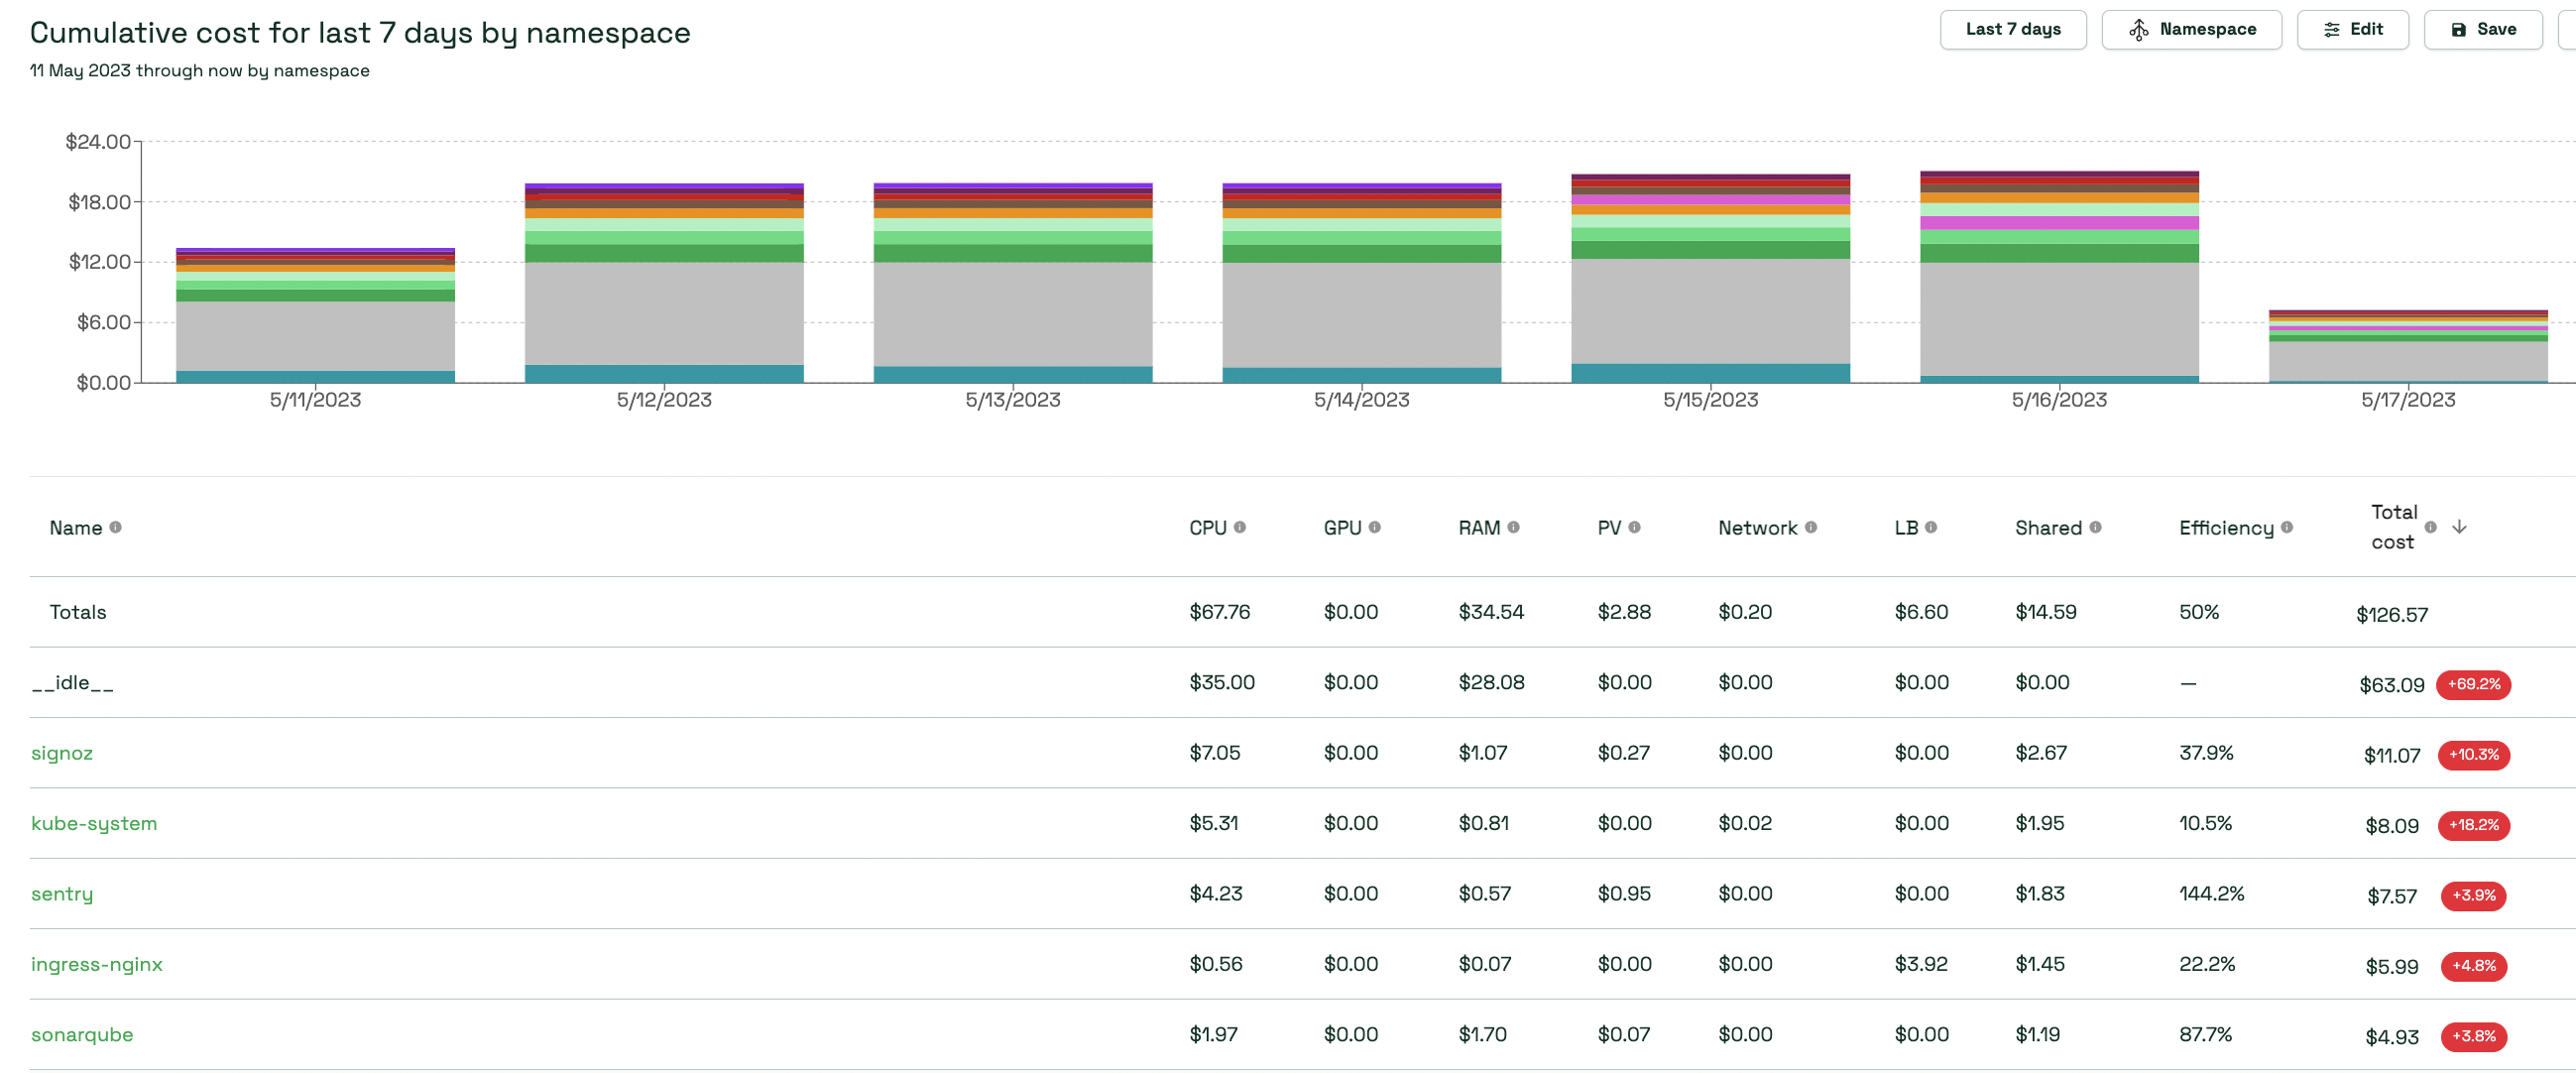Open the ingress-nginx namespace link
This screenshot has width=2576, height=1073.
tap(97, 964)
